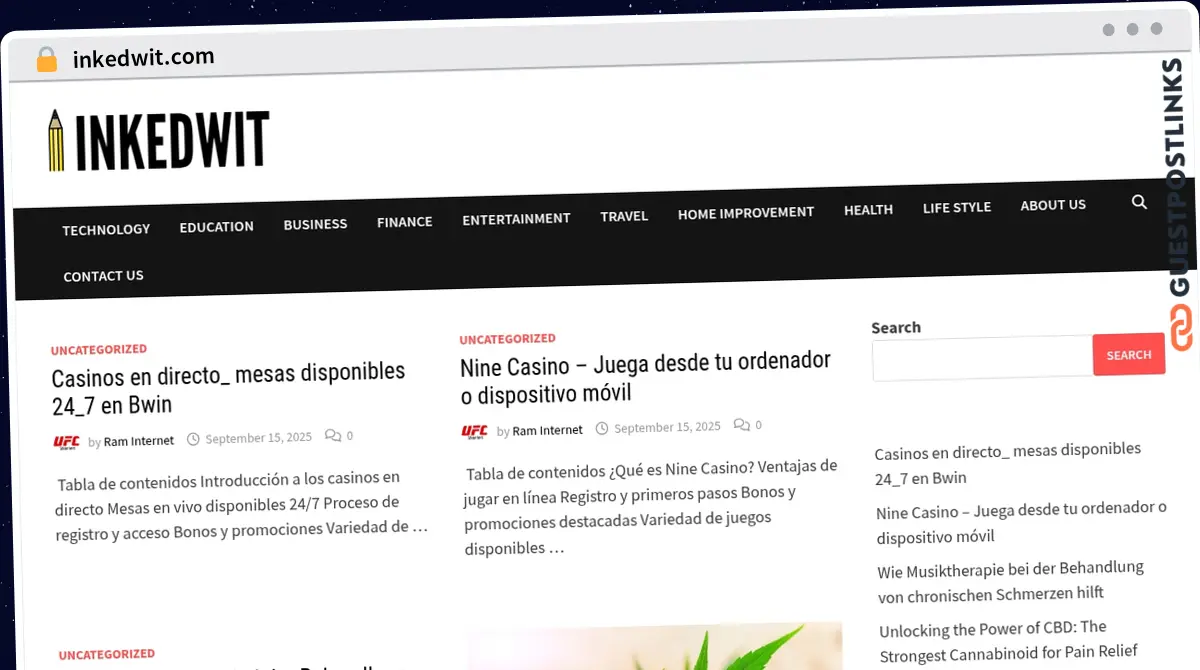Screen dimensions: 1200x670
Task: Go to the Finance section
Action: (x=404, y=222)
